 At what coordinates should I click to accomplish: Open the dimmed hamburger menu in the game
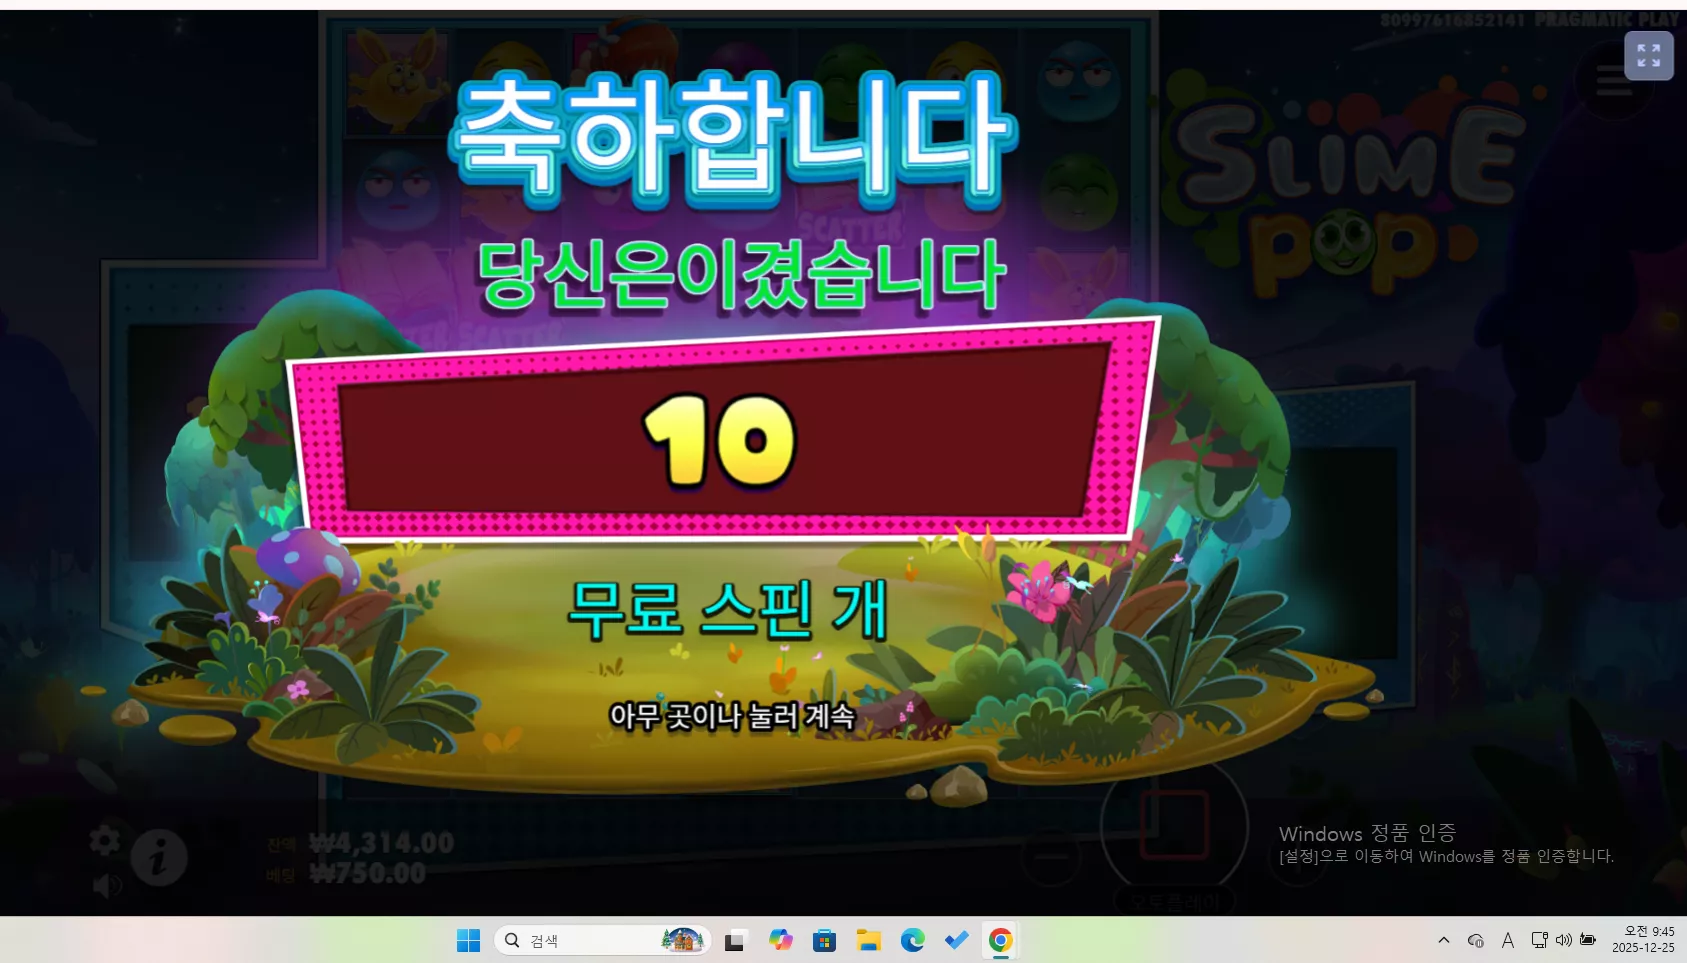[1614, 81]
